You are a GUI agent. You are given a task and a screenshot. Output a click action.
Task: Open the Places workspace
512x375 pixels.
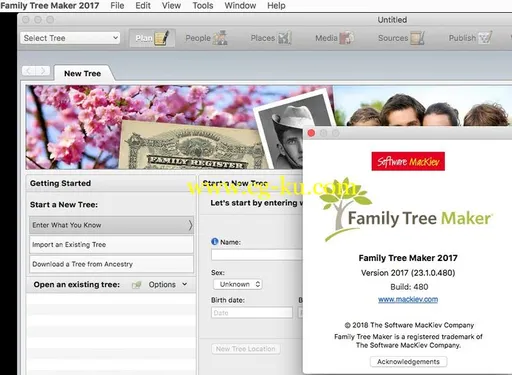coord(271,38)
